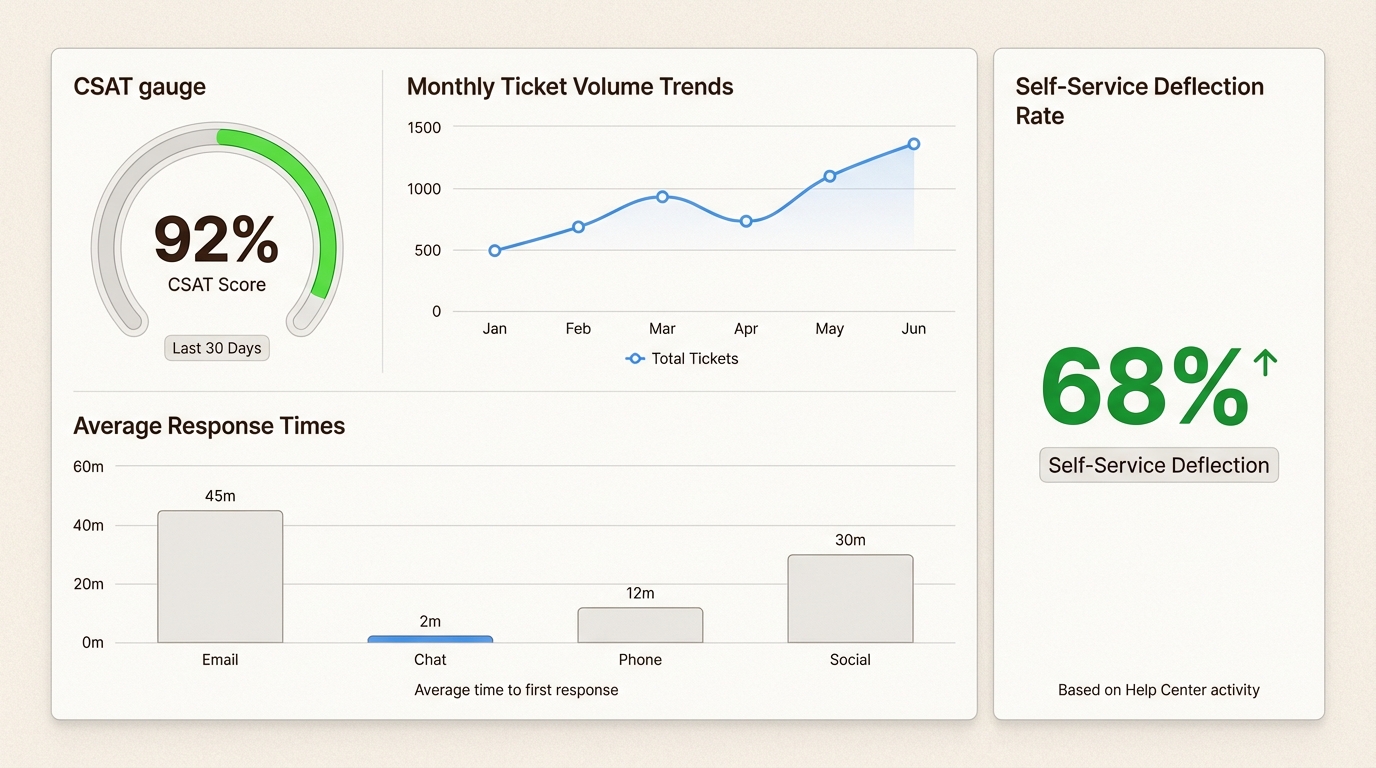Select the Feb data point marker
This screenshot has width=1376, height=768.
tap(578, 227)
